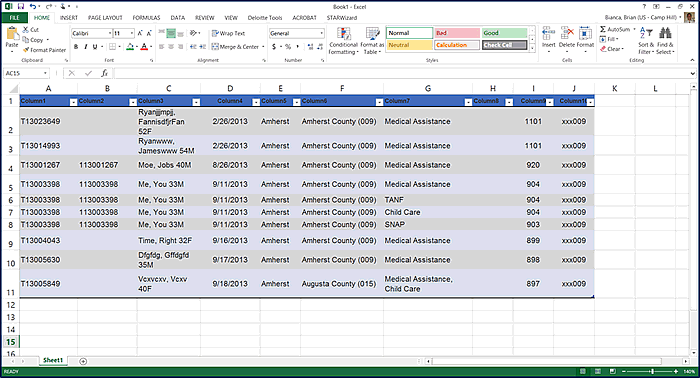The height and width of the screenshot is (378, 700).
Task: Apply Accounting dollar number format
Action: [x=274, y=46]
